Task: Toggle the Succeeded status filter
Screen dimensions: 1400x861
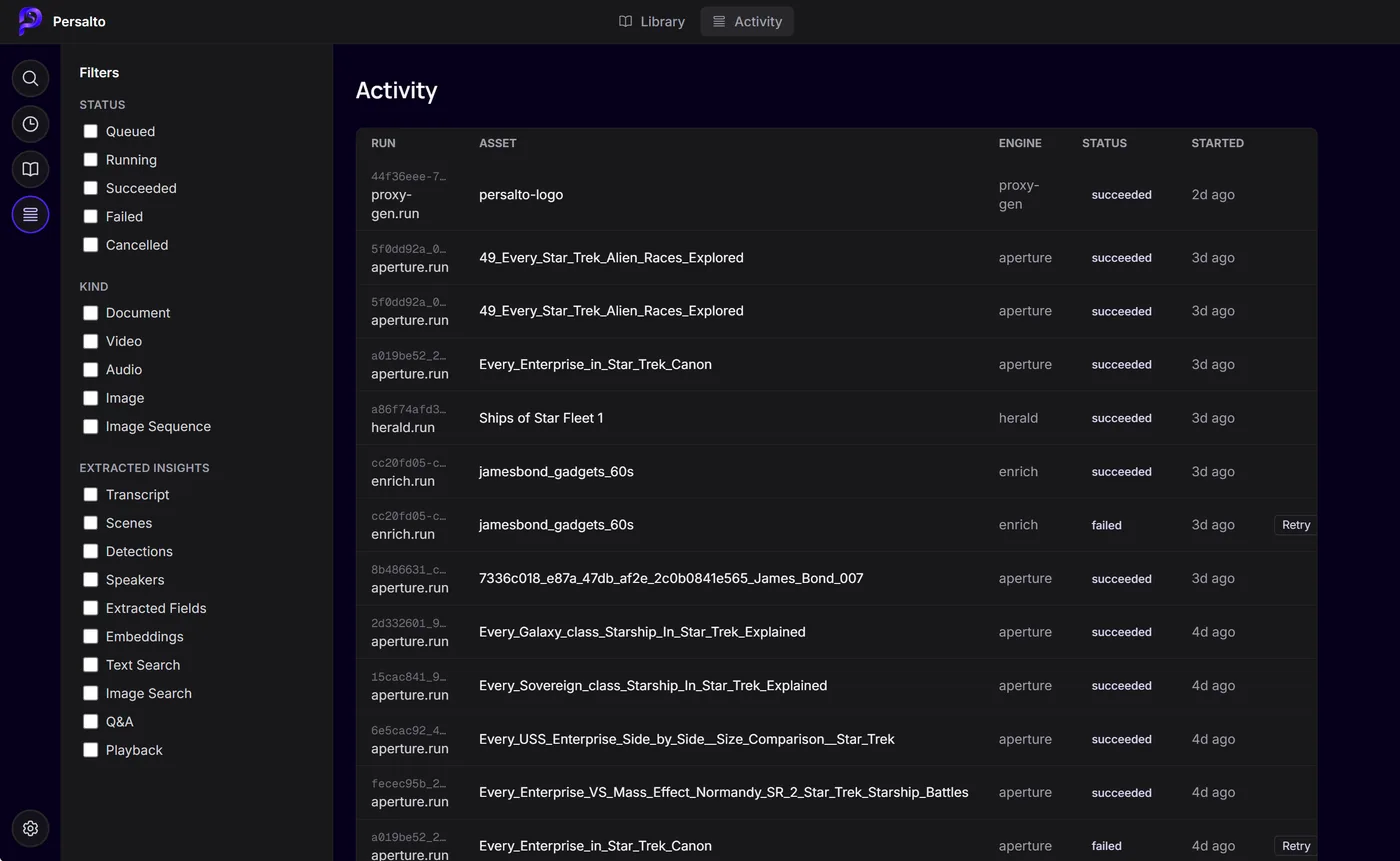Action: click(90, 188)
